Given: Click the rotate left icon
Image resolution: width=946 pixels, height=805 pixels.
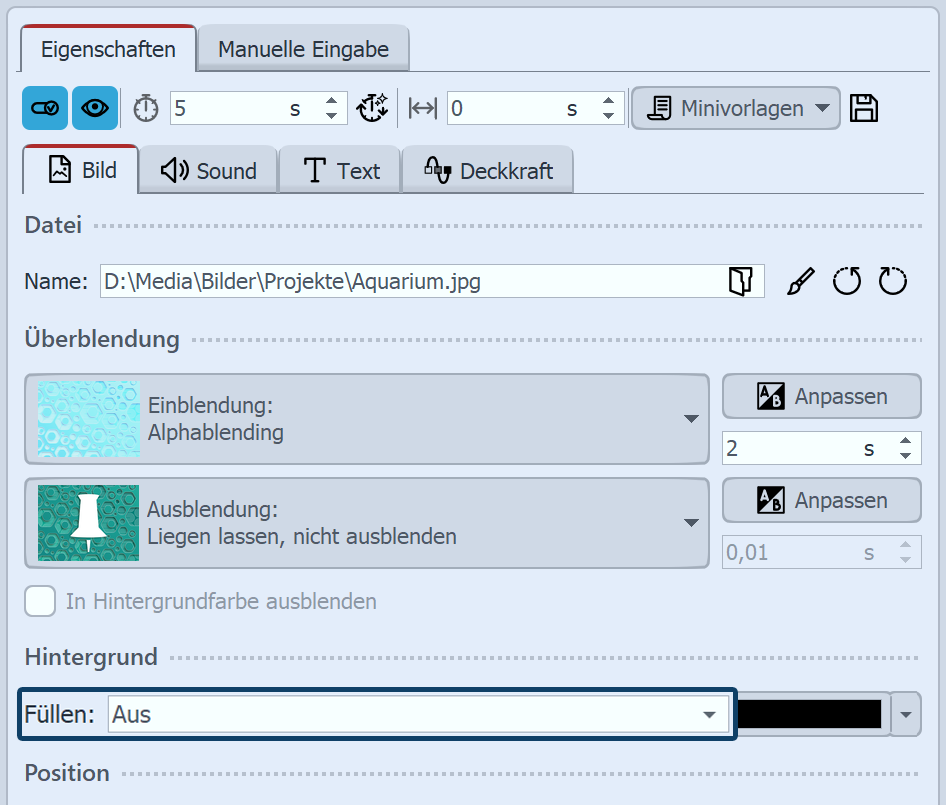Looking at the screenshot, I should 846,281.
